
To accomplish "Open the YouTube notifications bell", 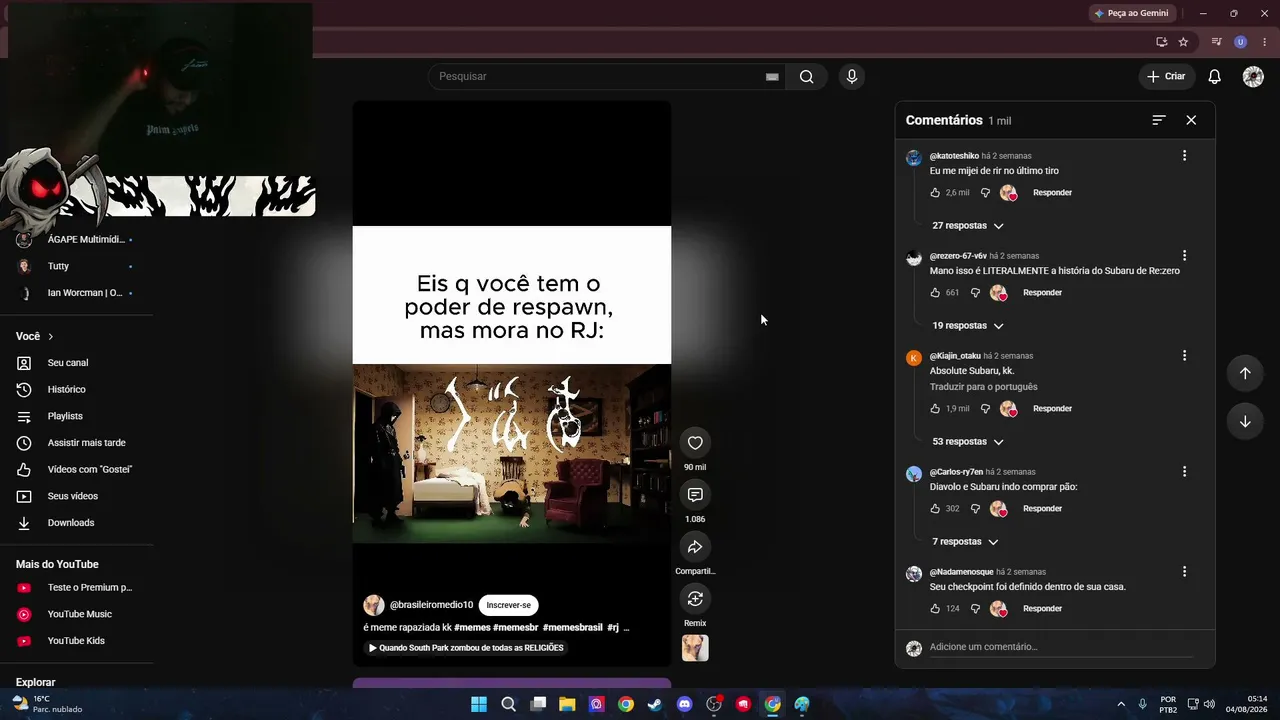I will pyautogui.click(x=1214, y=77).
